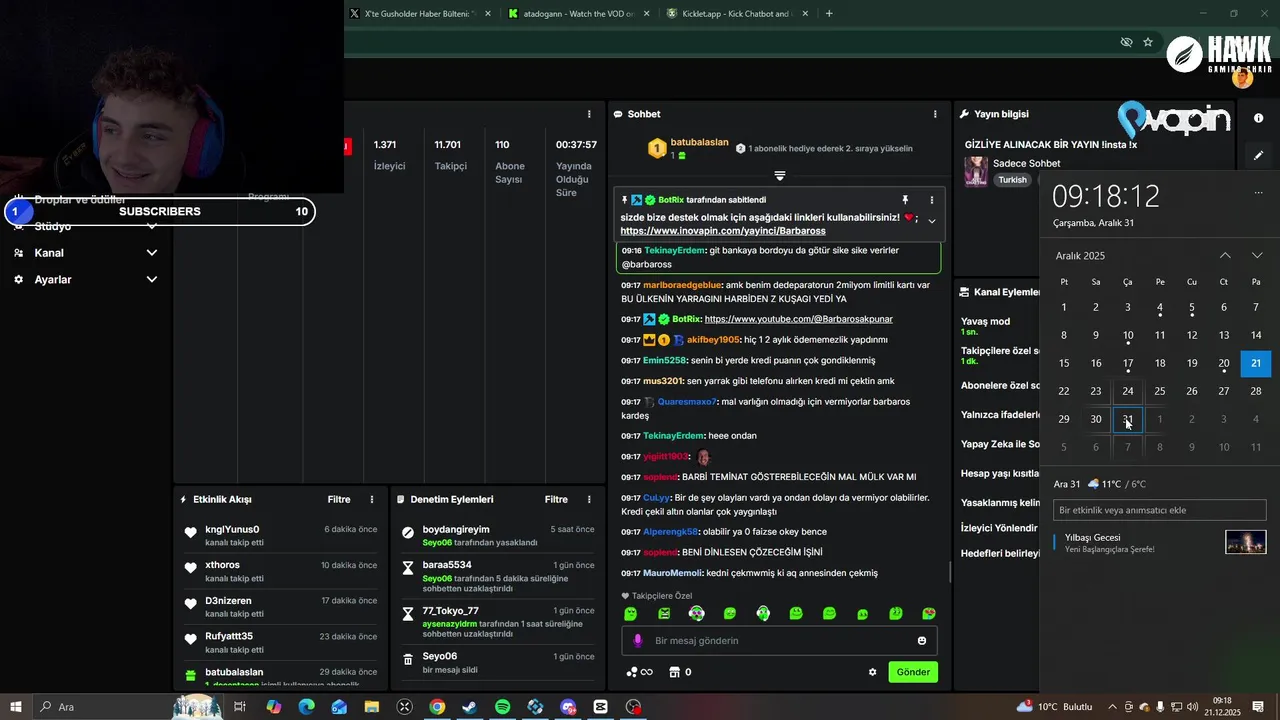Image resolution: width=1280 pixels, height=720 pixels.
Task: Click the info icon beside Yayın bilgisi
Action: click(x=1258, y=118)
